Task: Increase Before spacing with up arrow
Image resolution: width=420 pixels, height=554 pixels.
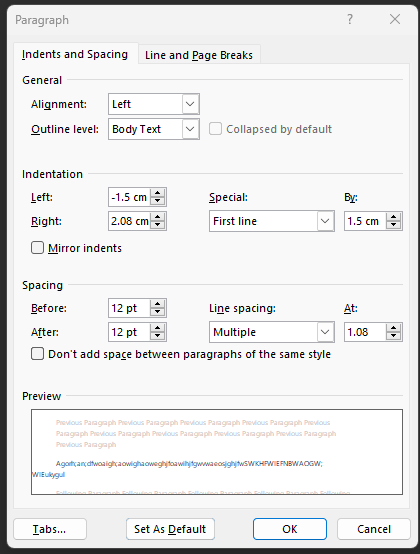Action: (x=158, y=304)
